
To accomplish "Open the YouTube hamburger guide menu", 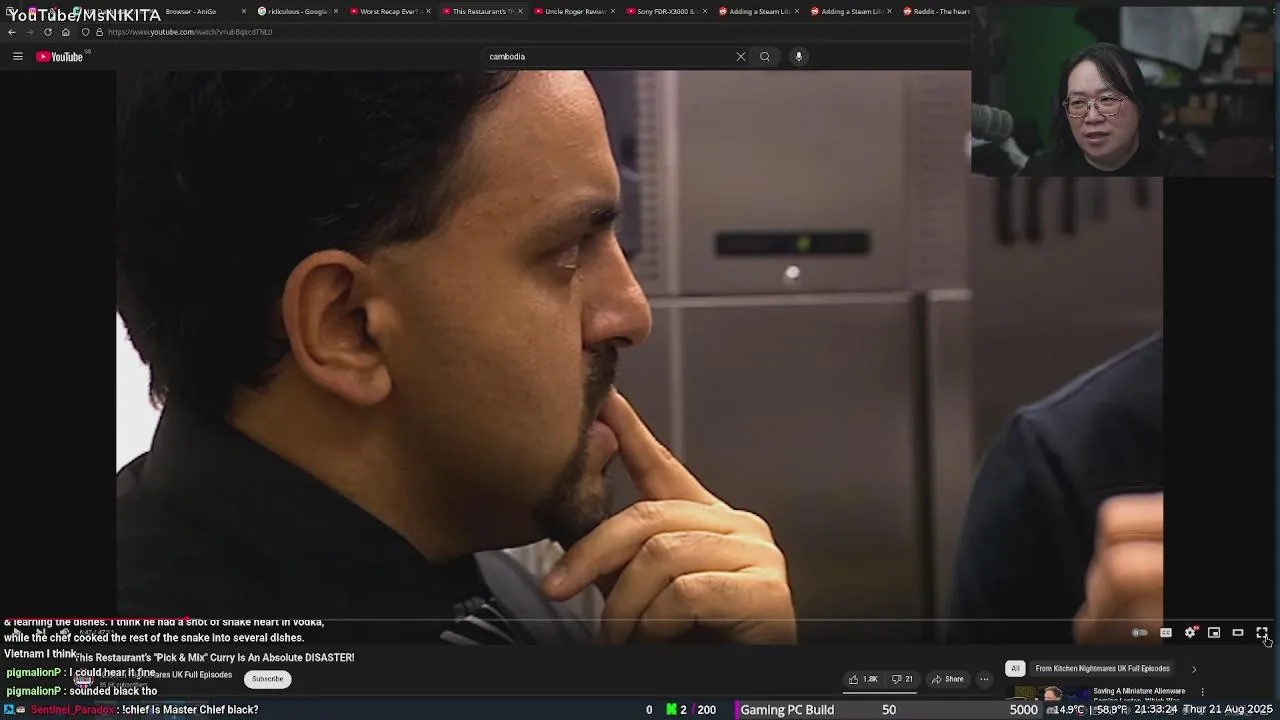I will coord(18,57).
